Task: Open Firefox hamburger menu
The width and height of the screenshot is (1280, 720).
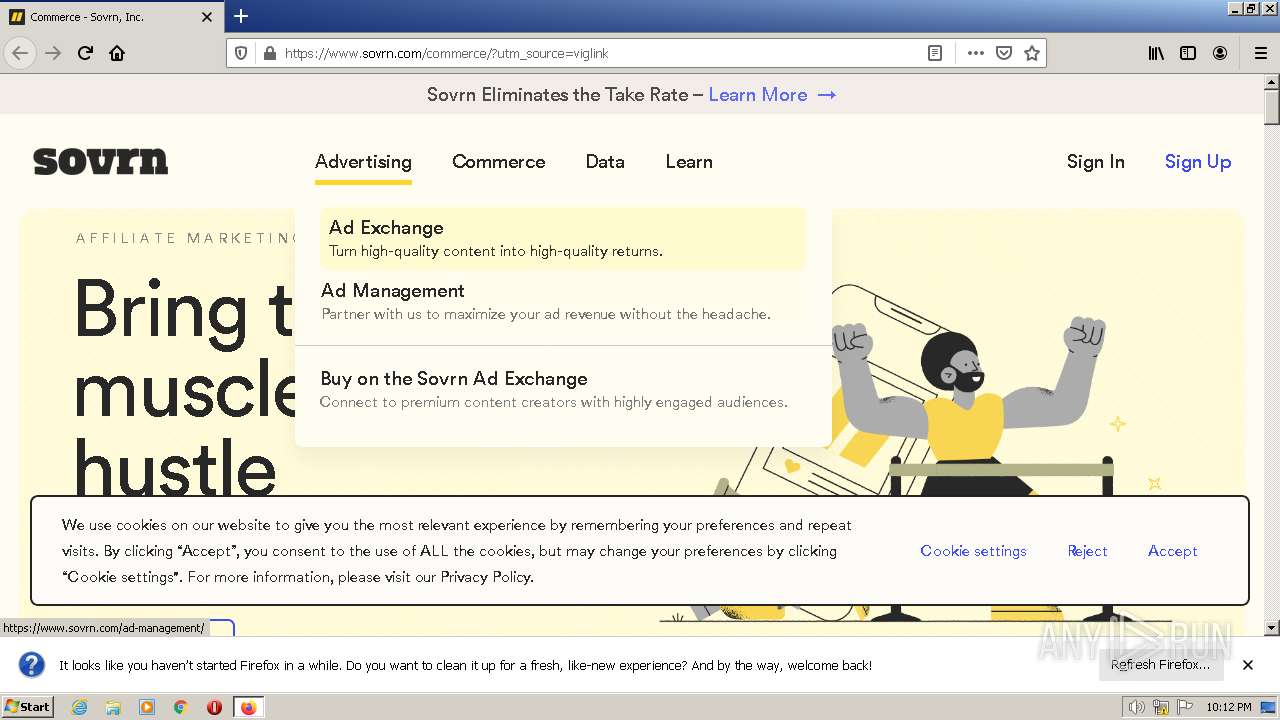Action: pos(1260,53)
